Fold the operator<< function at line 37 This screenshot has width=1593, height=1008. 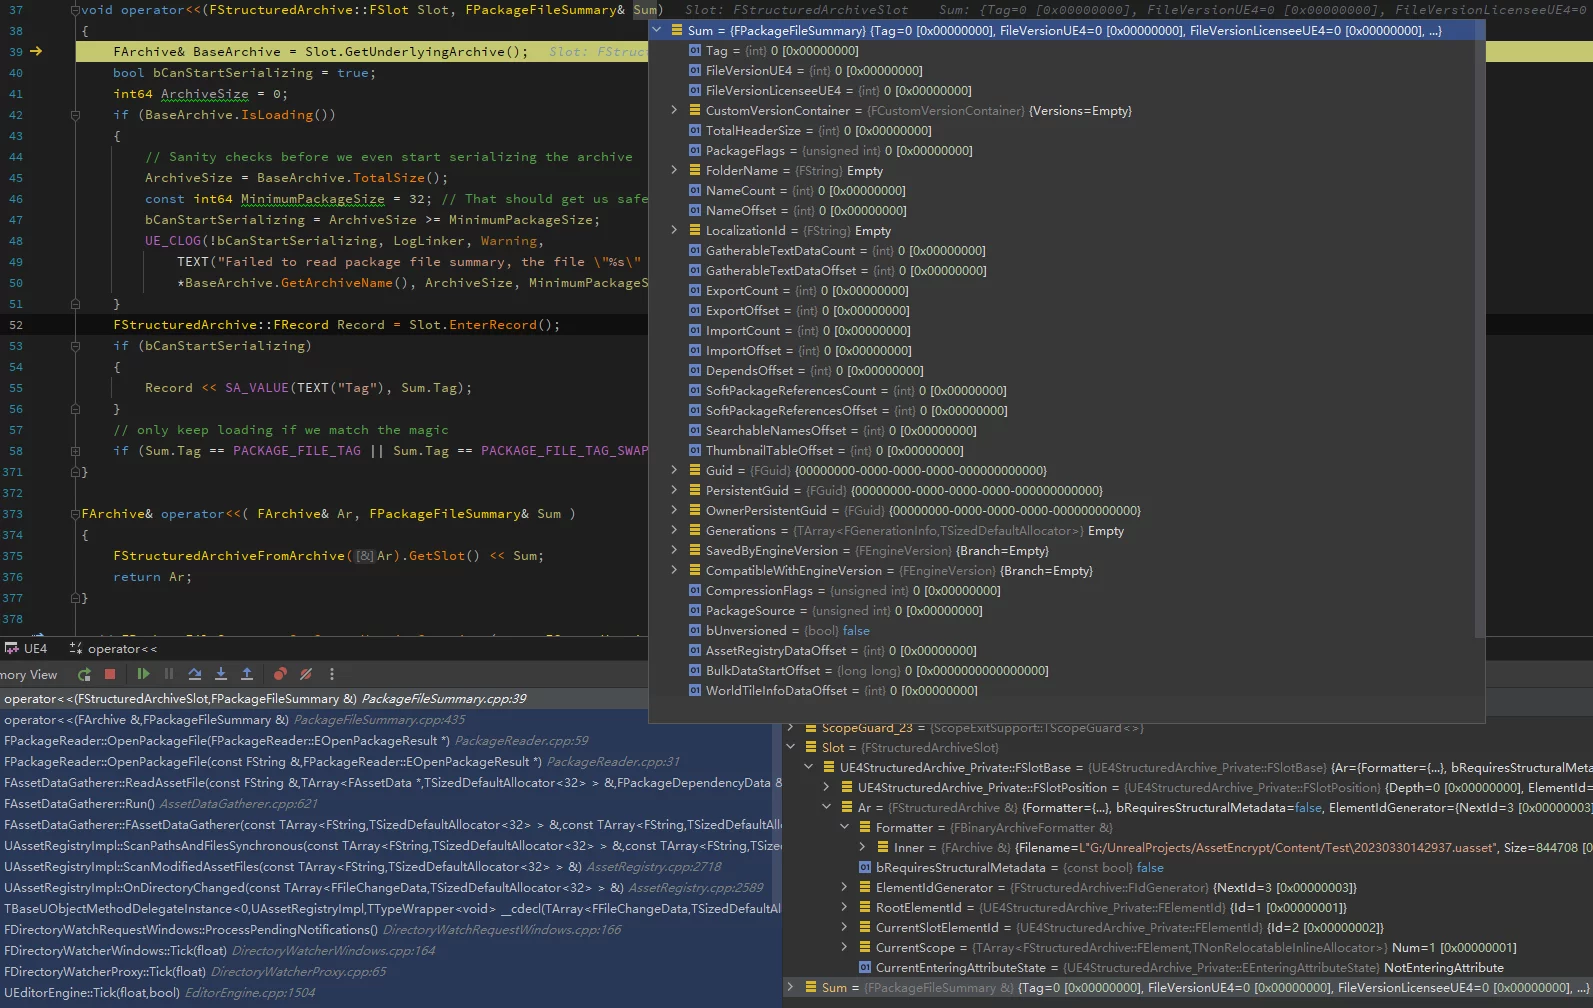click(75, 10)
